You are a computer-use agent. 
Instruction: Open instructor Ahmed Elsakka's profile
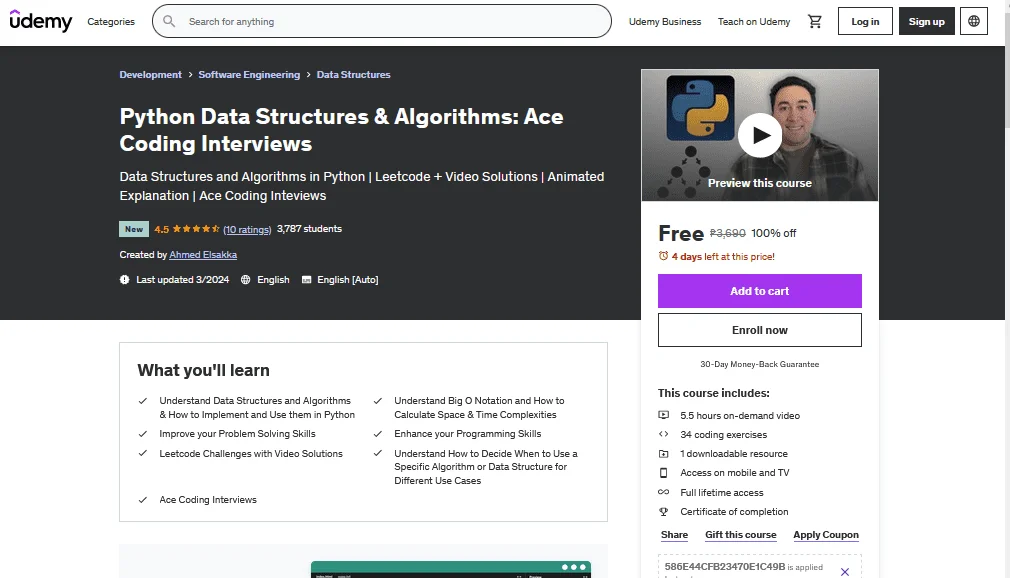click(203, 255)
